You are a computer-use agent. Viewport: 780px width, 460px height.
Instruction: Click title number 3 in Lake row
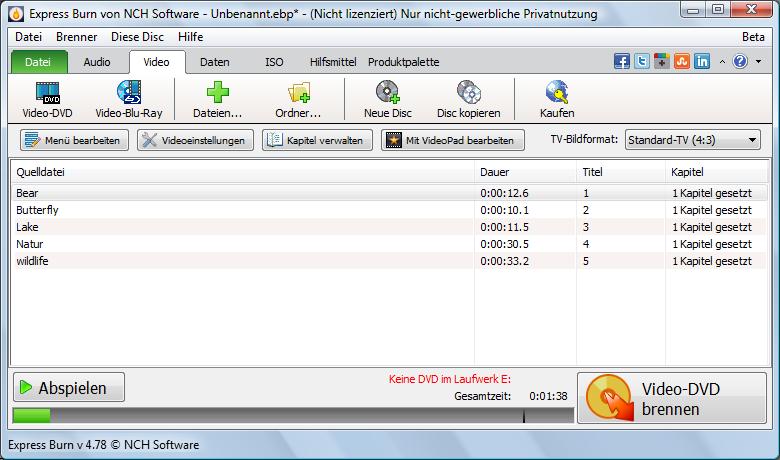586,227
